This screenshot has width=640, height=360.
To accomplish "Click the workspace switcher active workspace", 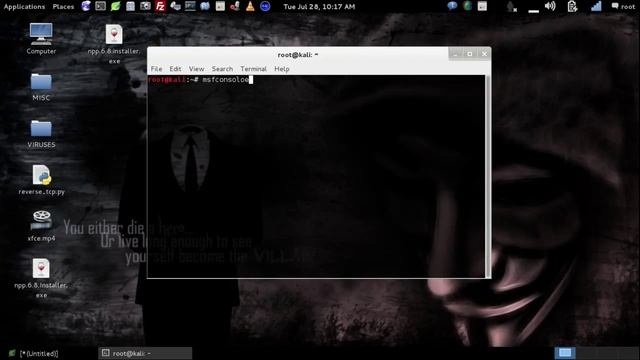I will point(565,353).
